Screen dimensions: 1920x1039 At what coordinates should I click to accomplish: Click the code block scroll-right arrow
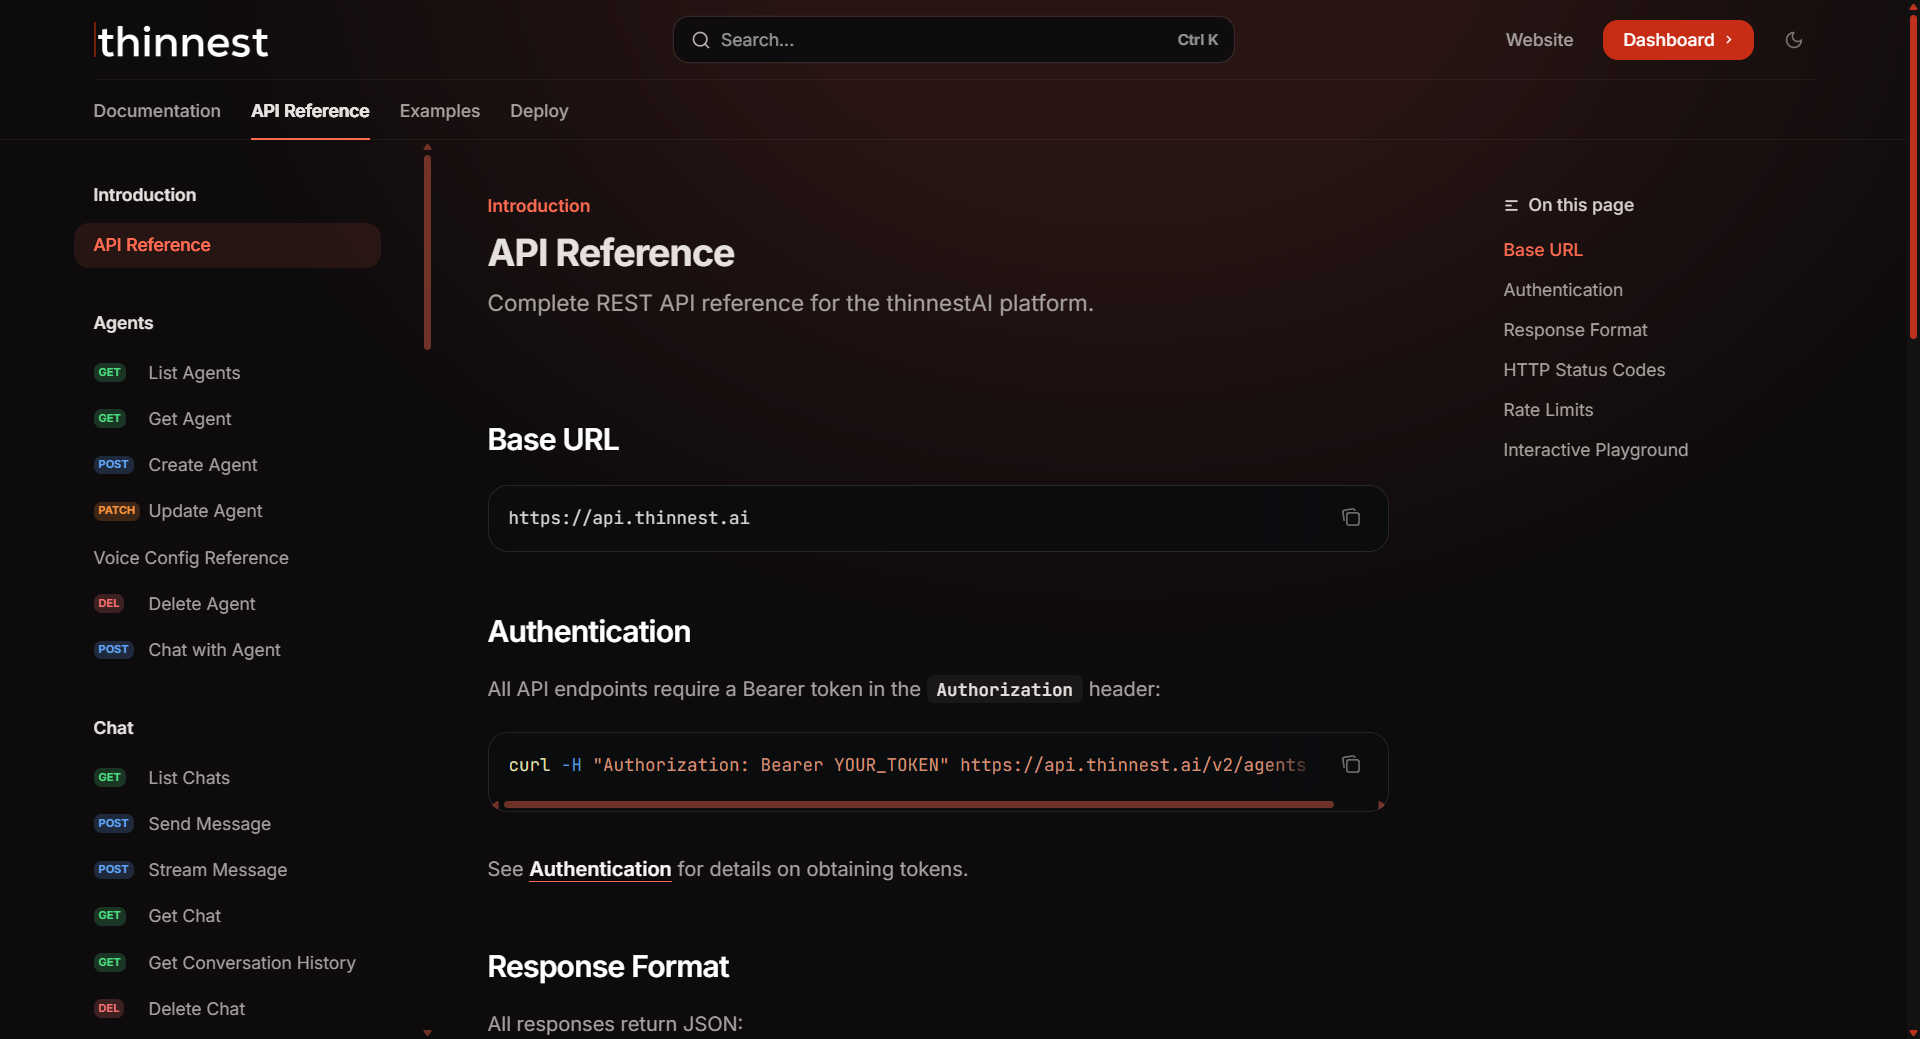click(x=1381, y=804)
